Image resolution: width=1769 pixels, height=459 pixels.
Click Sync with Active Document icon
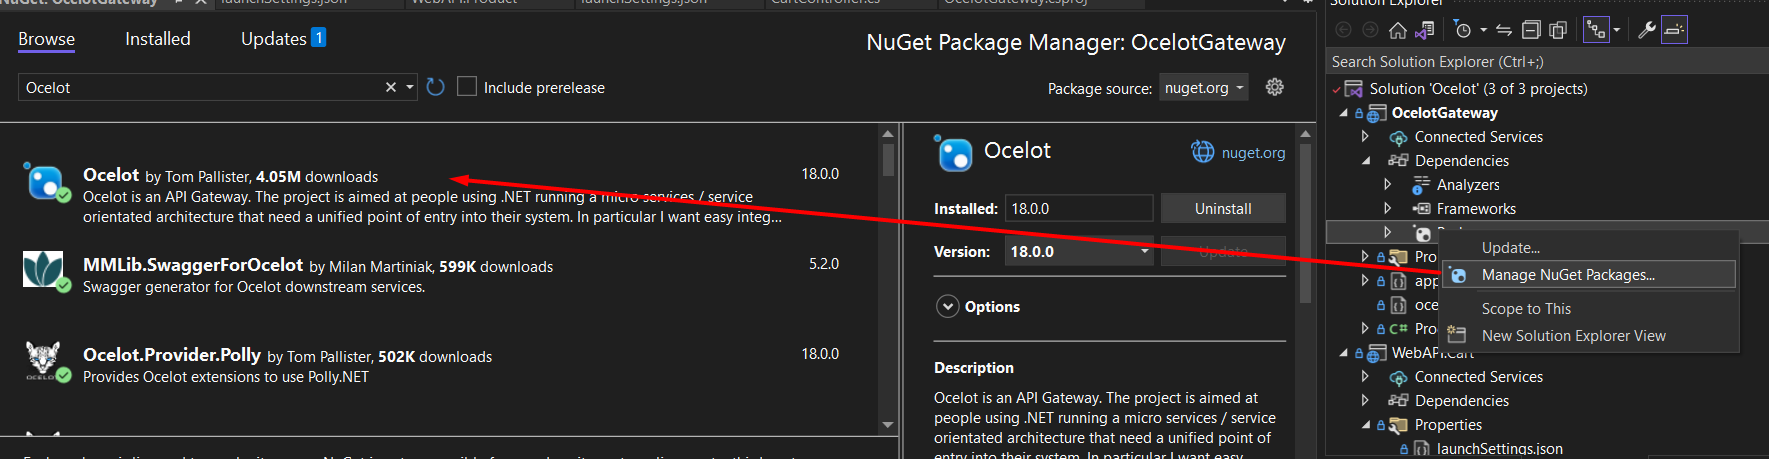pos(1503,30)
